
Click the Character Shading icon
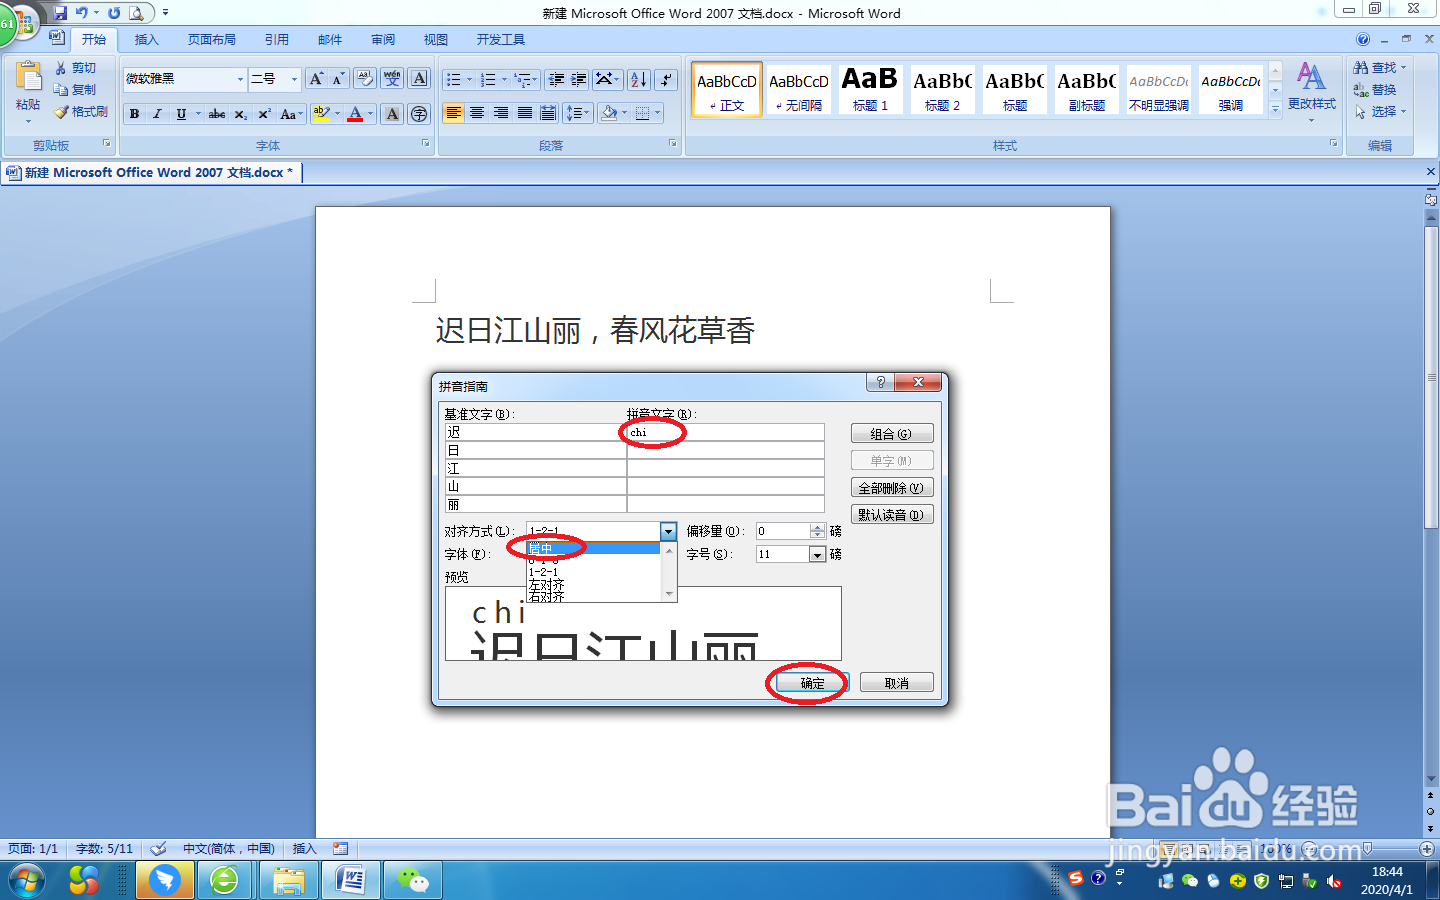click(392, 114)
